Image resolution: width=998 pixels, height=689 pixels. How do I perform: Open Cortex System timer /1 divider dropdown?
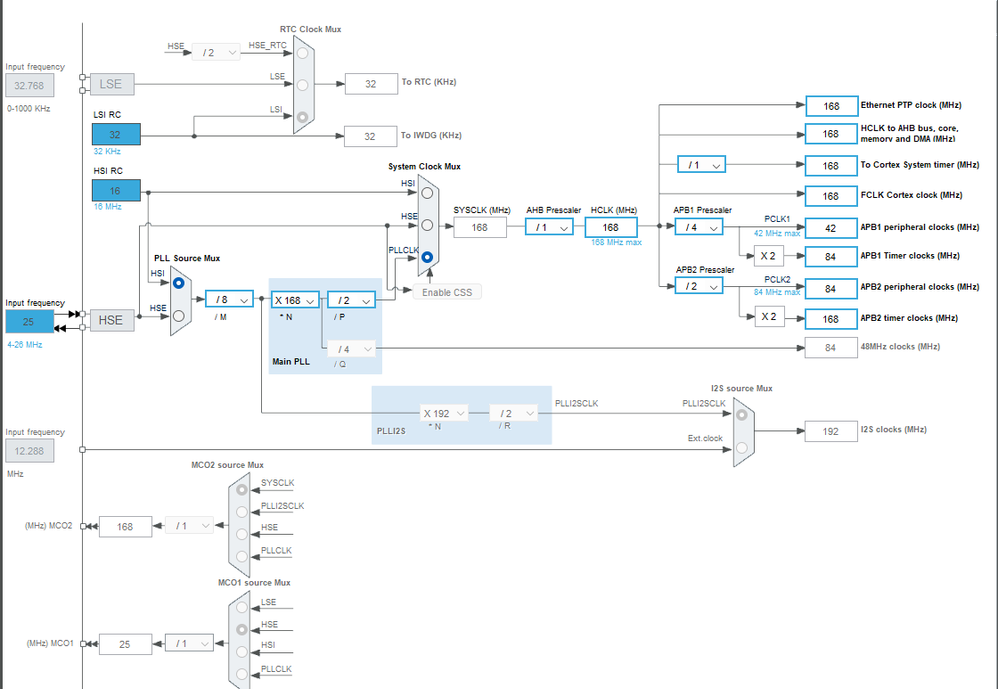coord(701,164)
